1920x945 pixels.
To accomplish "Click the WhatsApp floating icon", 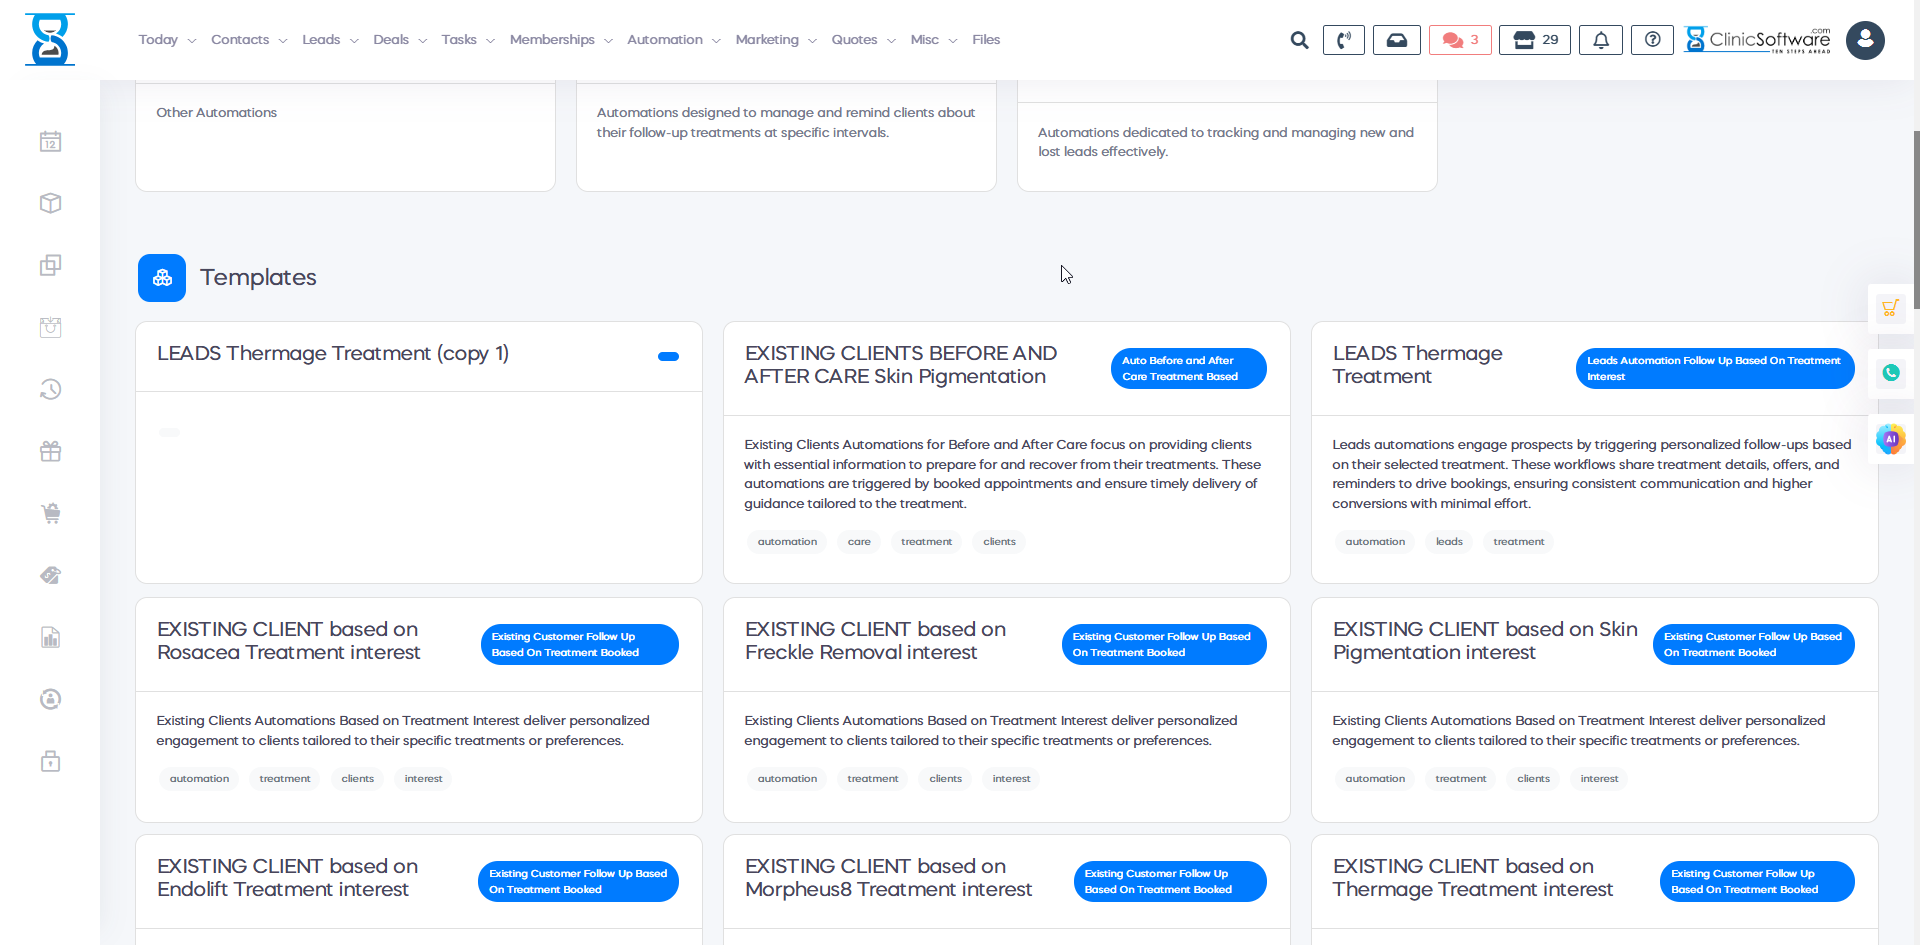I will [1890, 373].
